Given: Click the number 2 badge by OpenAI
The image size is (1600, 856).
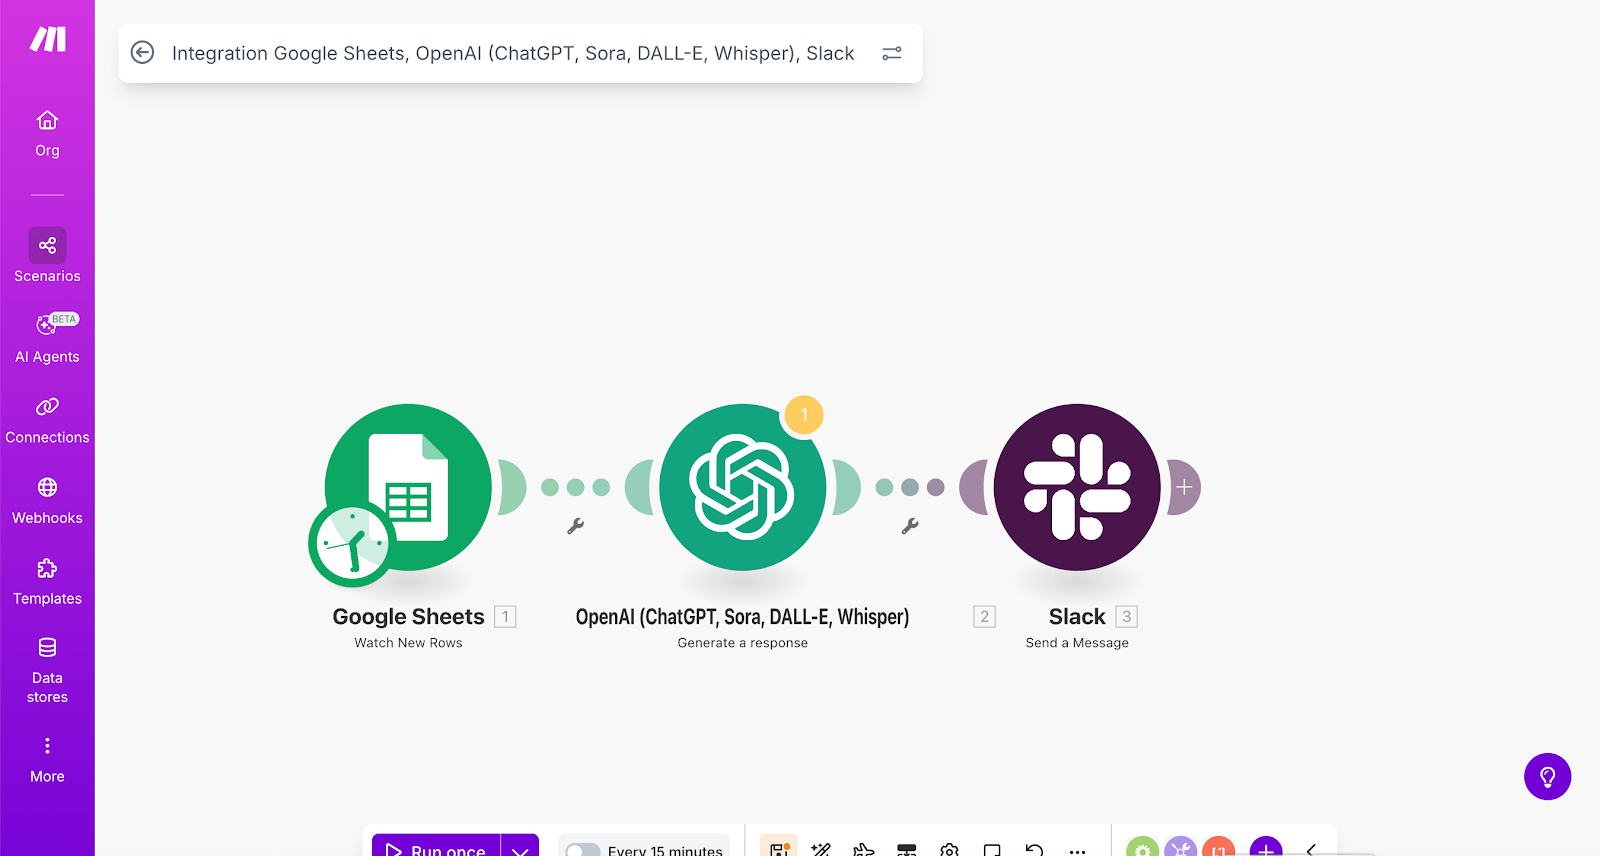Looking at the screenshot, I should coord(985,617).
